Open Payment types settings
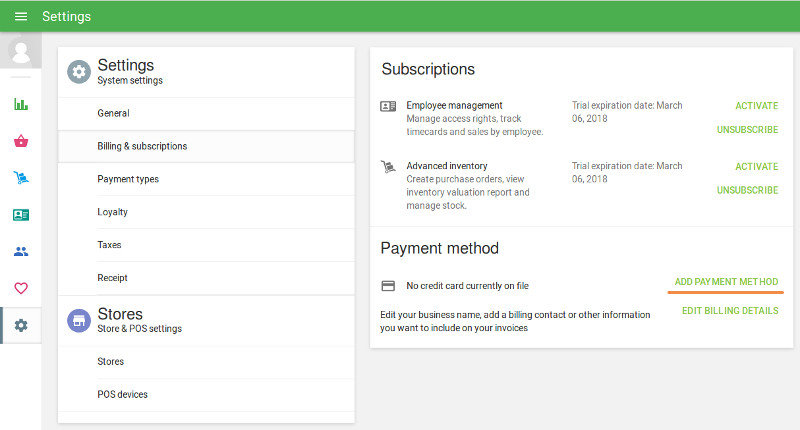Viewport: 800px width, 430px height. (128, 180)
